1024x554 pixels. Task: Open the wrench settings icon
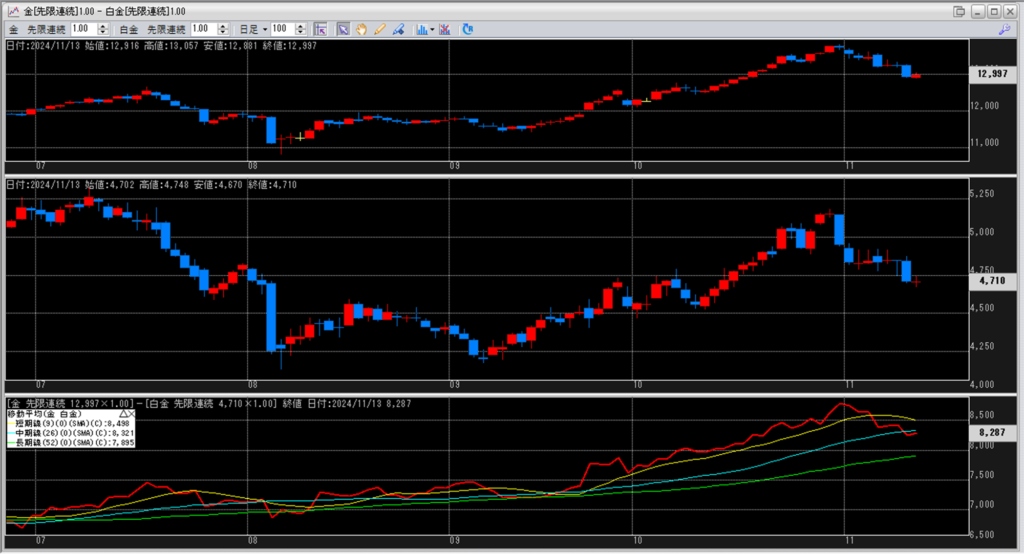click(x=1004, y=29)
